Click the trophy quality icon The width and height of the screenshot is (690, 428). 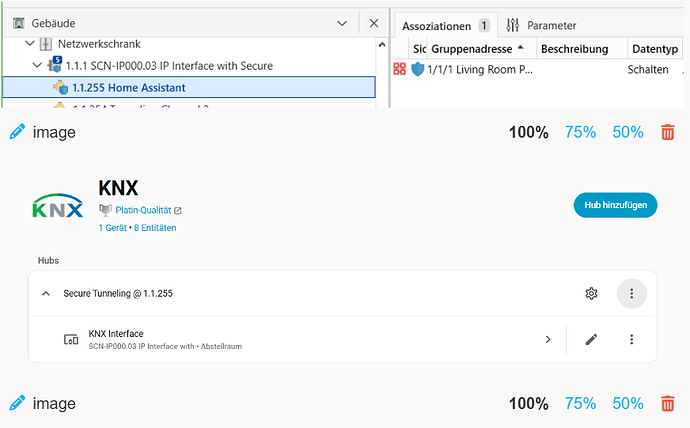point(105,210)
